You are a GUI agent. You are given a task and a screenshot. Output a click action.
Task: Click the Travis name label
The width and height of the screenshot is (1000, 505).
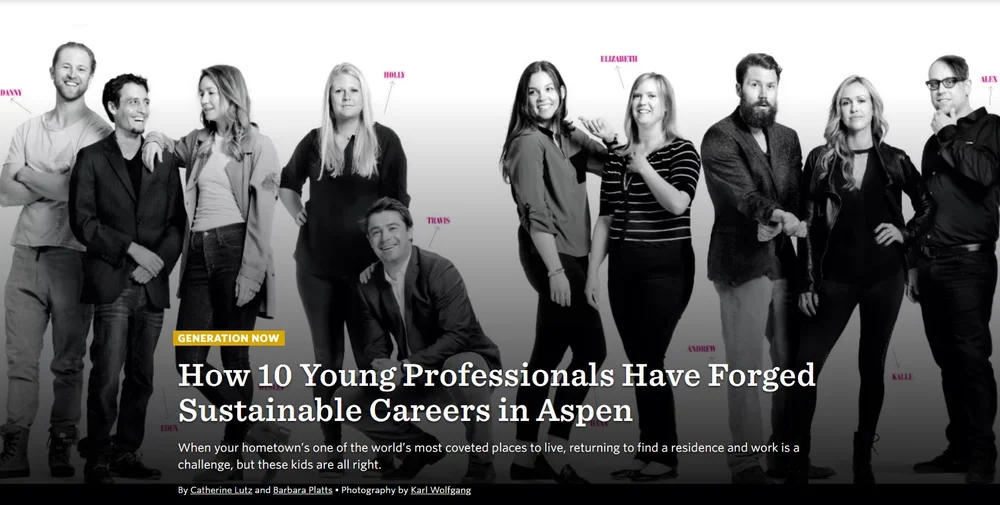pos(438,221)
